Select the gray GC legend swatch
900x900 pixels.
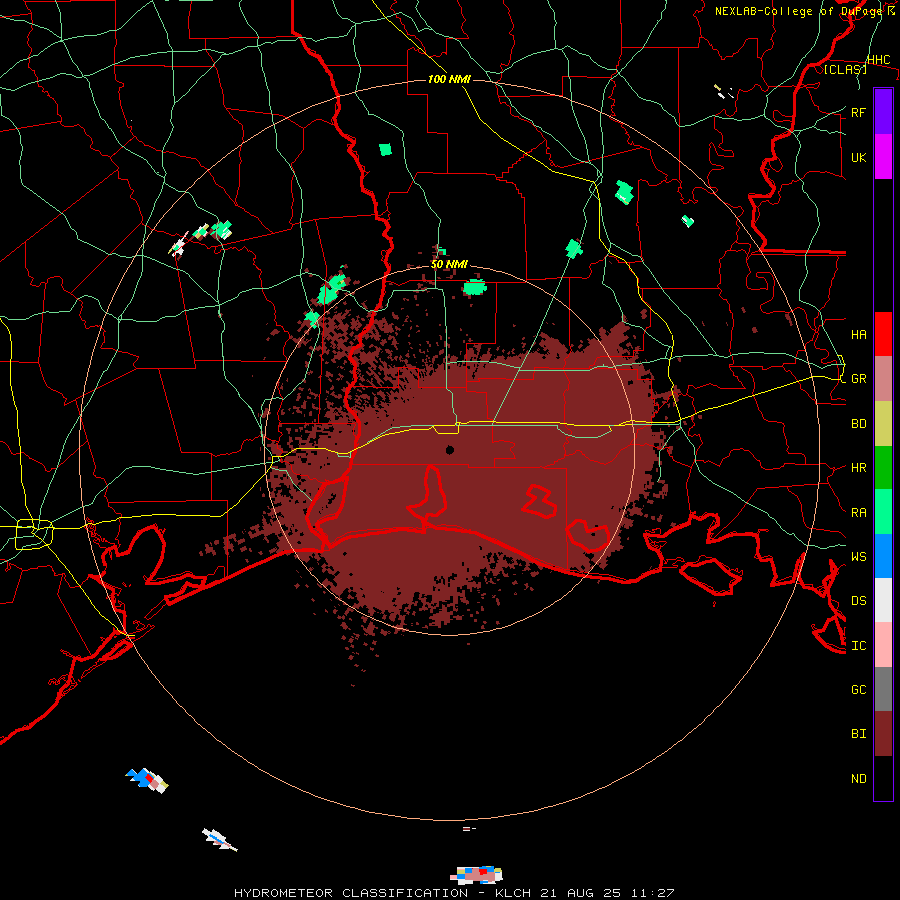[x=883, y=689]
